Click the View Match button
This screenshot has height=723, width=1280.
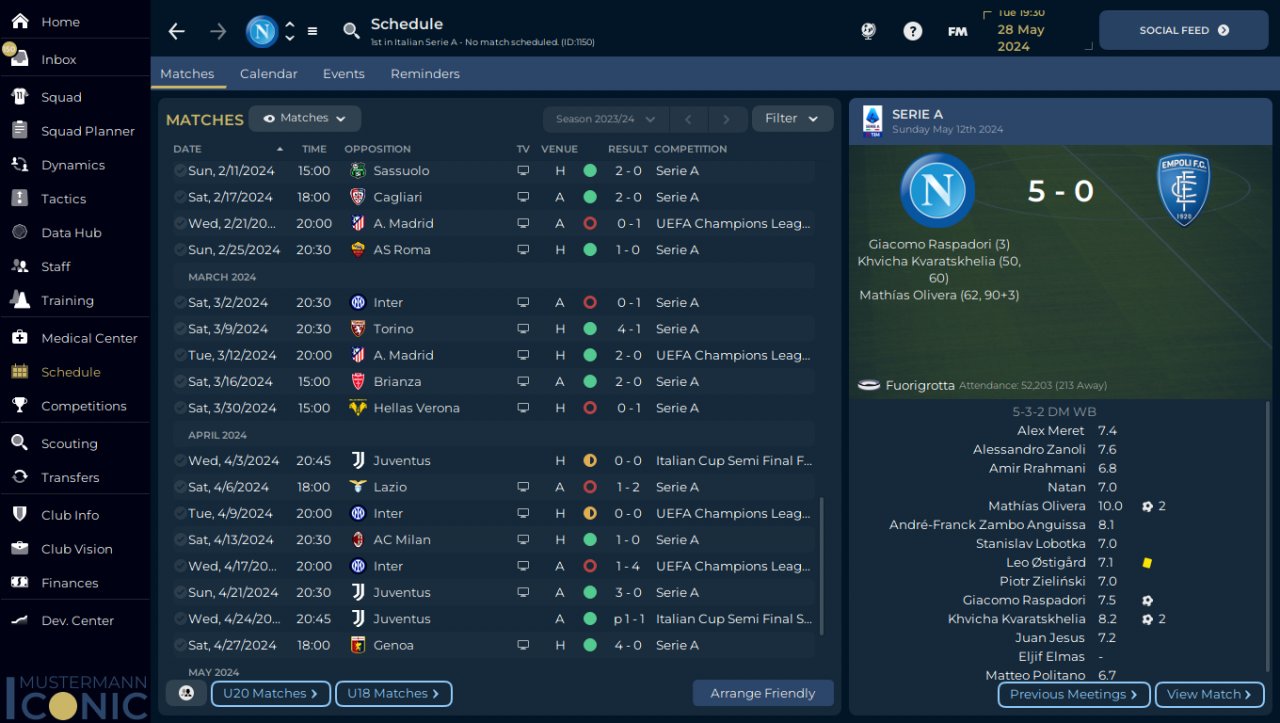coord(1209,694)
